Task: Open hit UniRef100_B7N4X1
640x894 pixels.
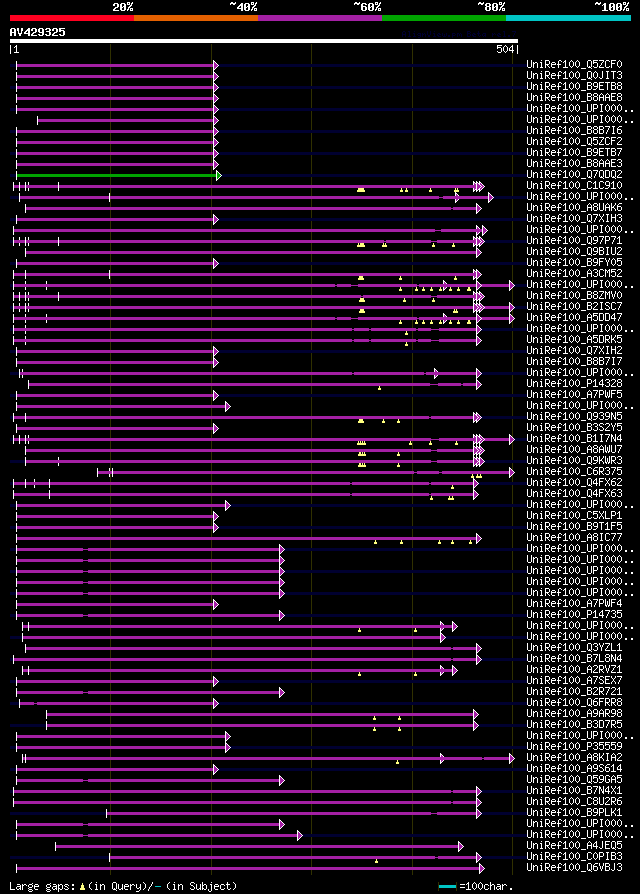Action: pyautogui.click(x=574, y=790)
